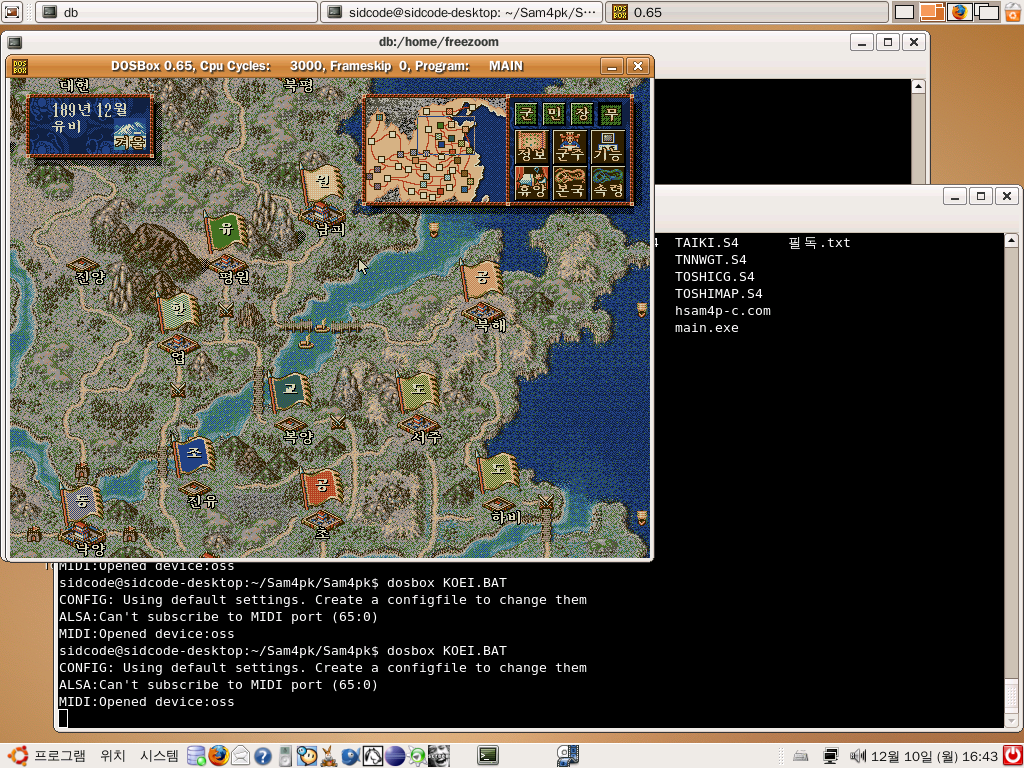Open the help question mark launcher
Image resolution: width=1024 pixels, height=768 pixels.
(x=263, y=756)
